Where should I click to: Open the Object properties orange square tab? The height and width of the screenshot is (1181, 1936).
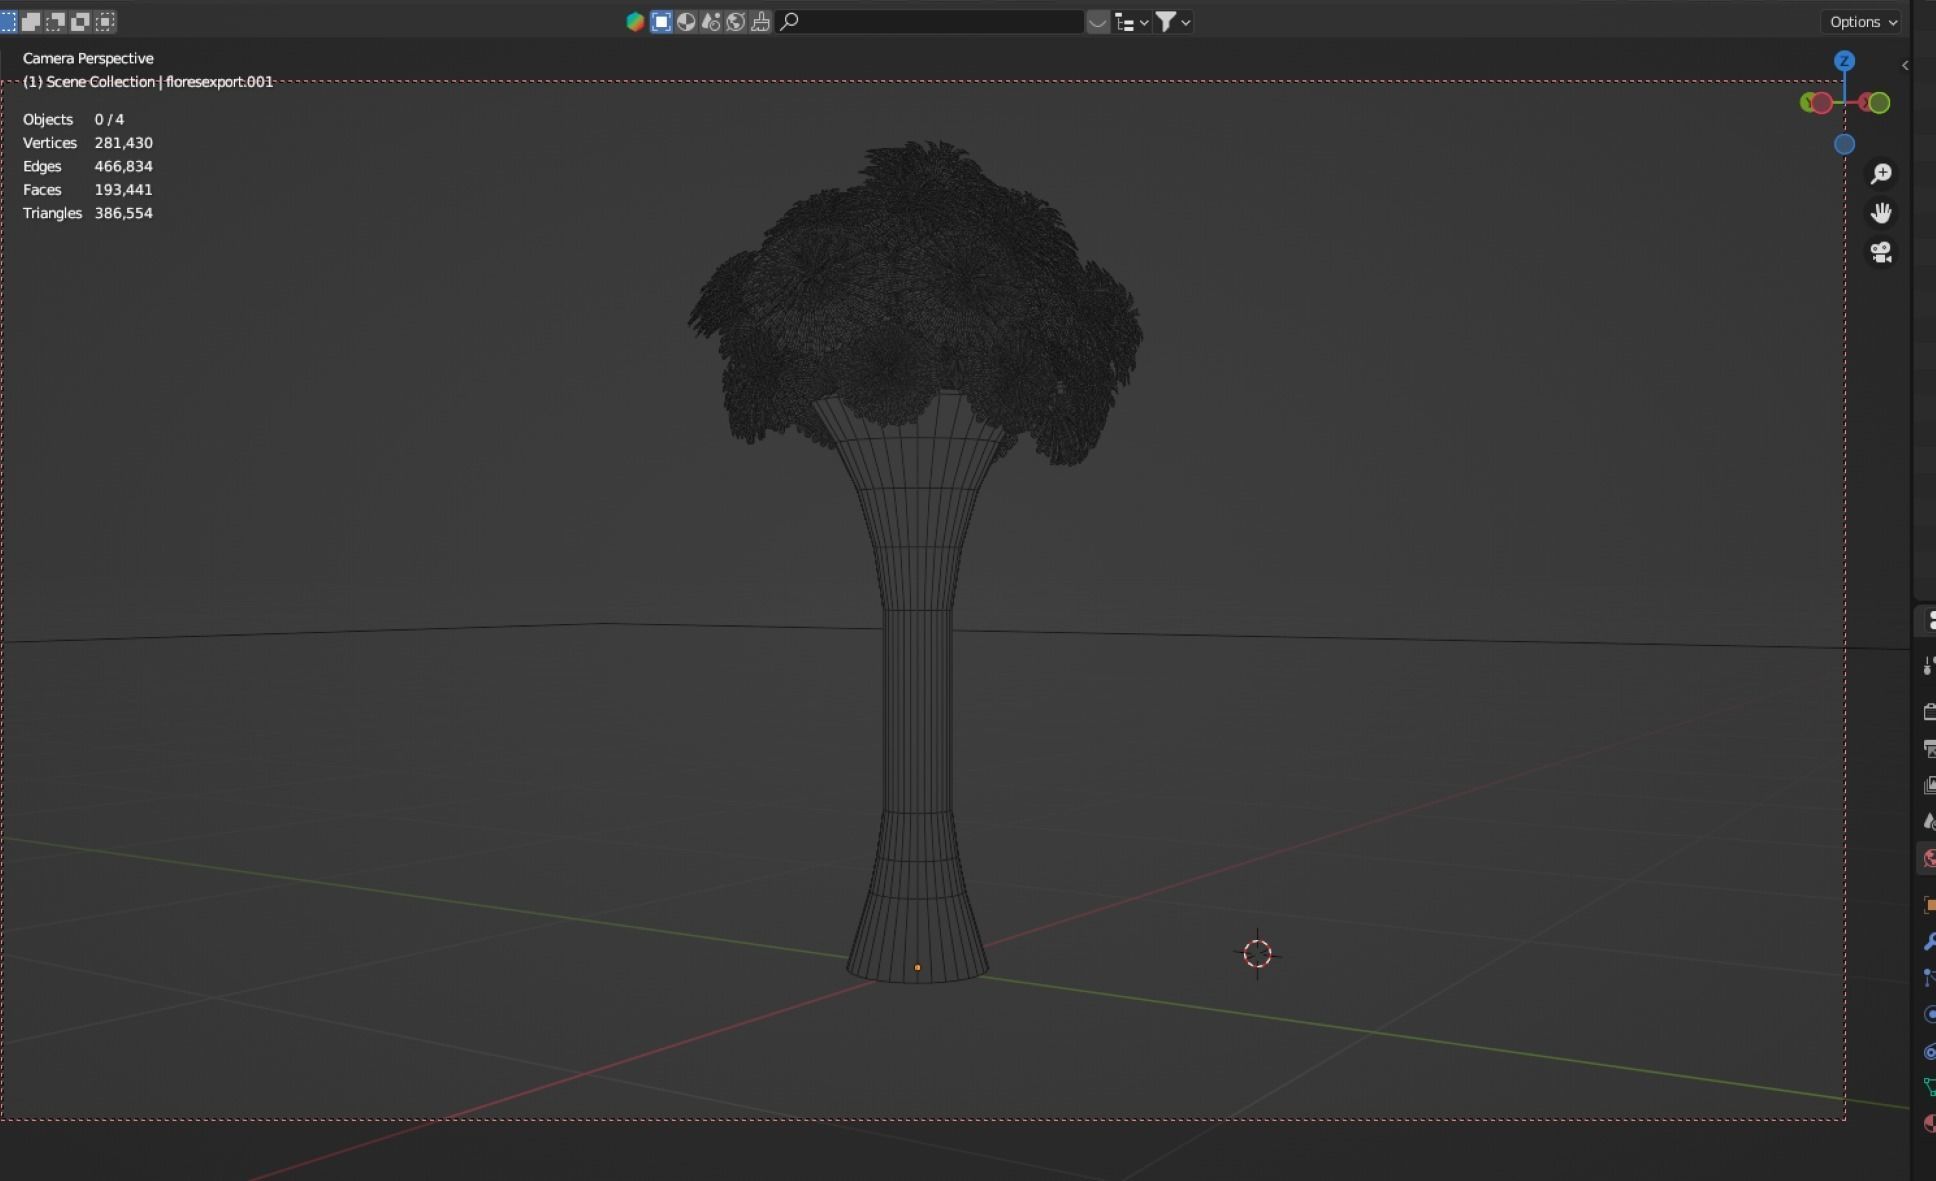(x=1929, y=905)
